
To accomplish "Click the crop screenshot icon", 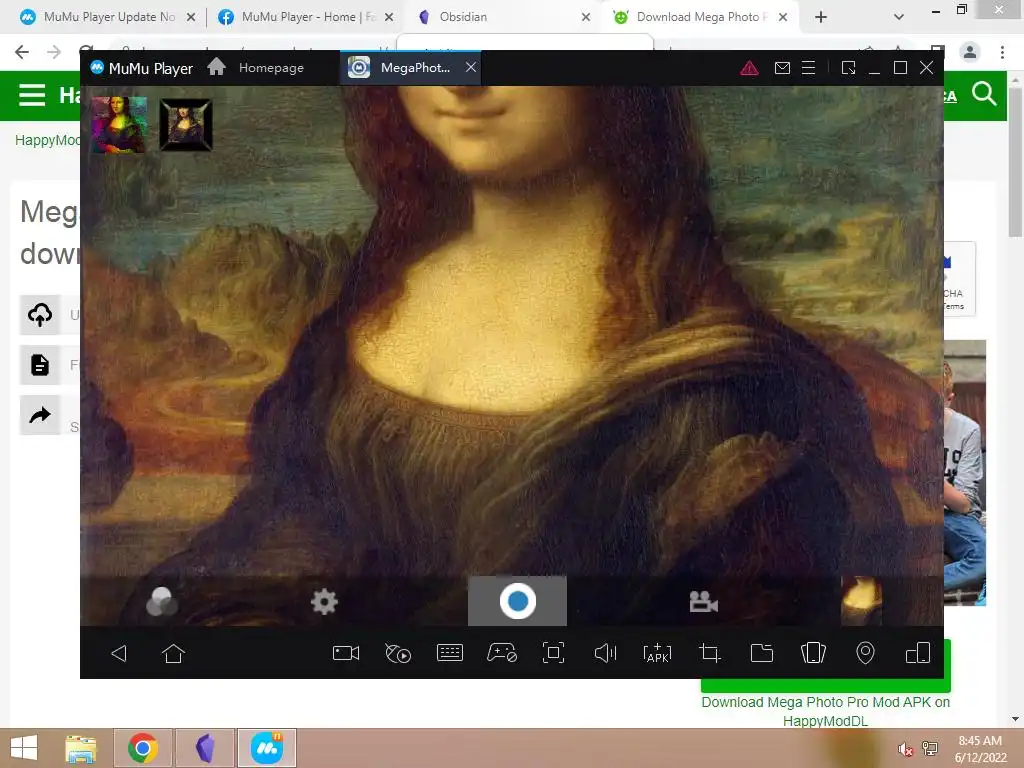I will [709, 653].
